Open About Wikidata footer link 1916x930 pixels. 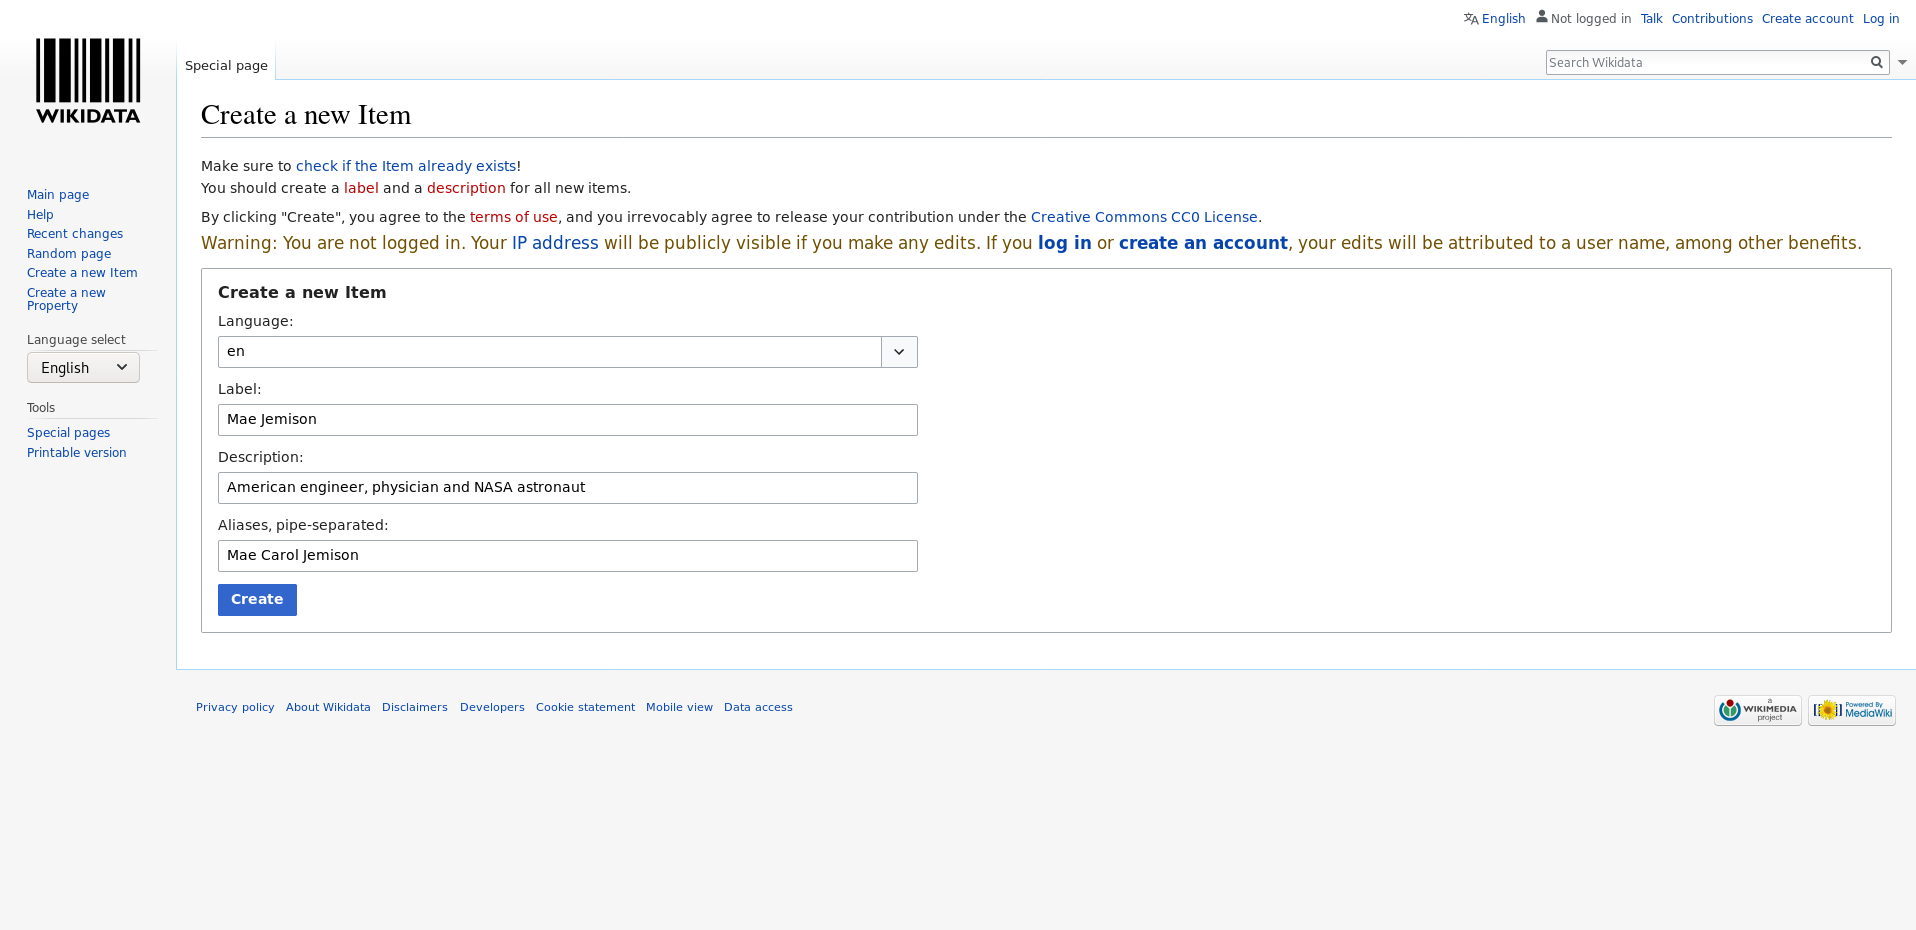point(328,707)
